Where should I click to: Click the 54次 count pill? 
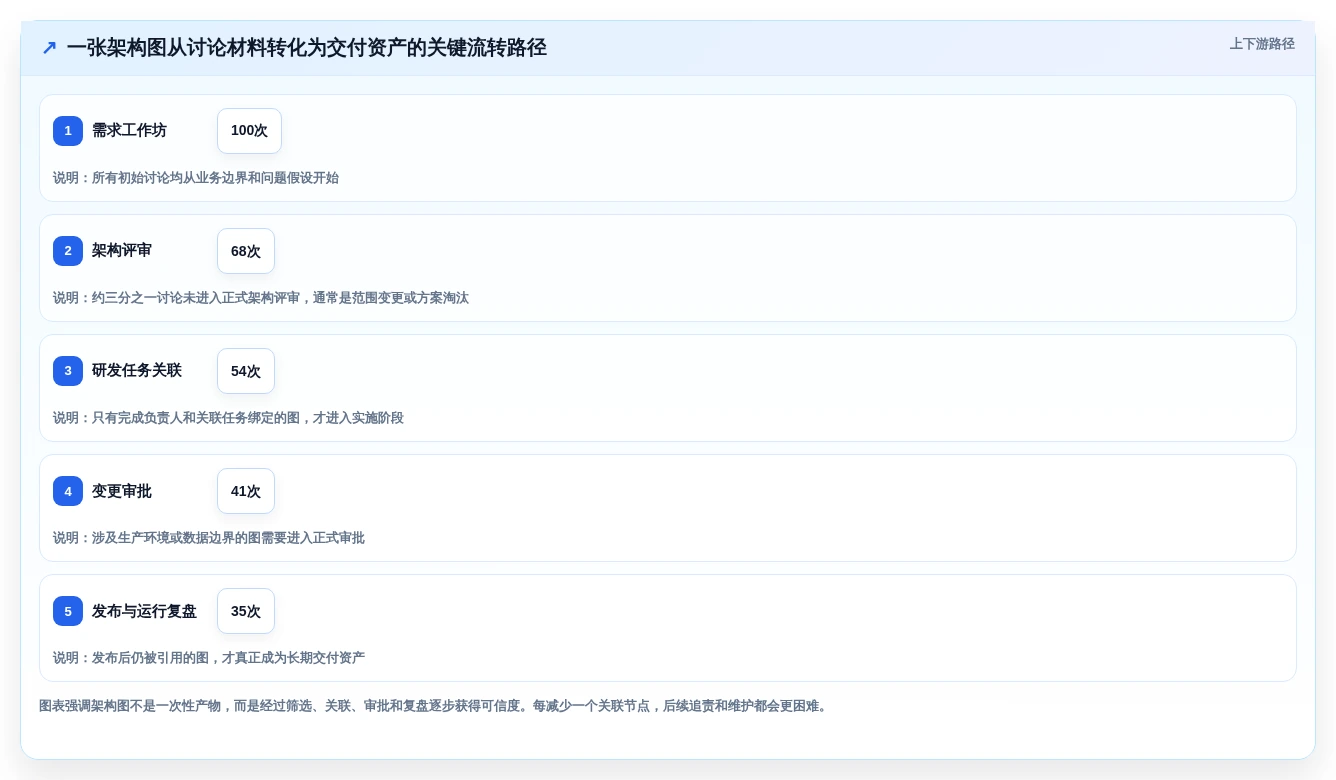click(246, 371)
